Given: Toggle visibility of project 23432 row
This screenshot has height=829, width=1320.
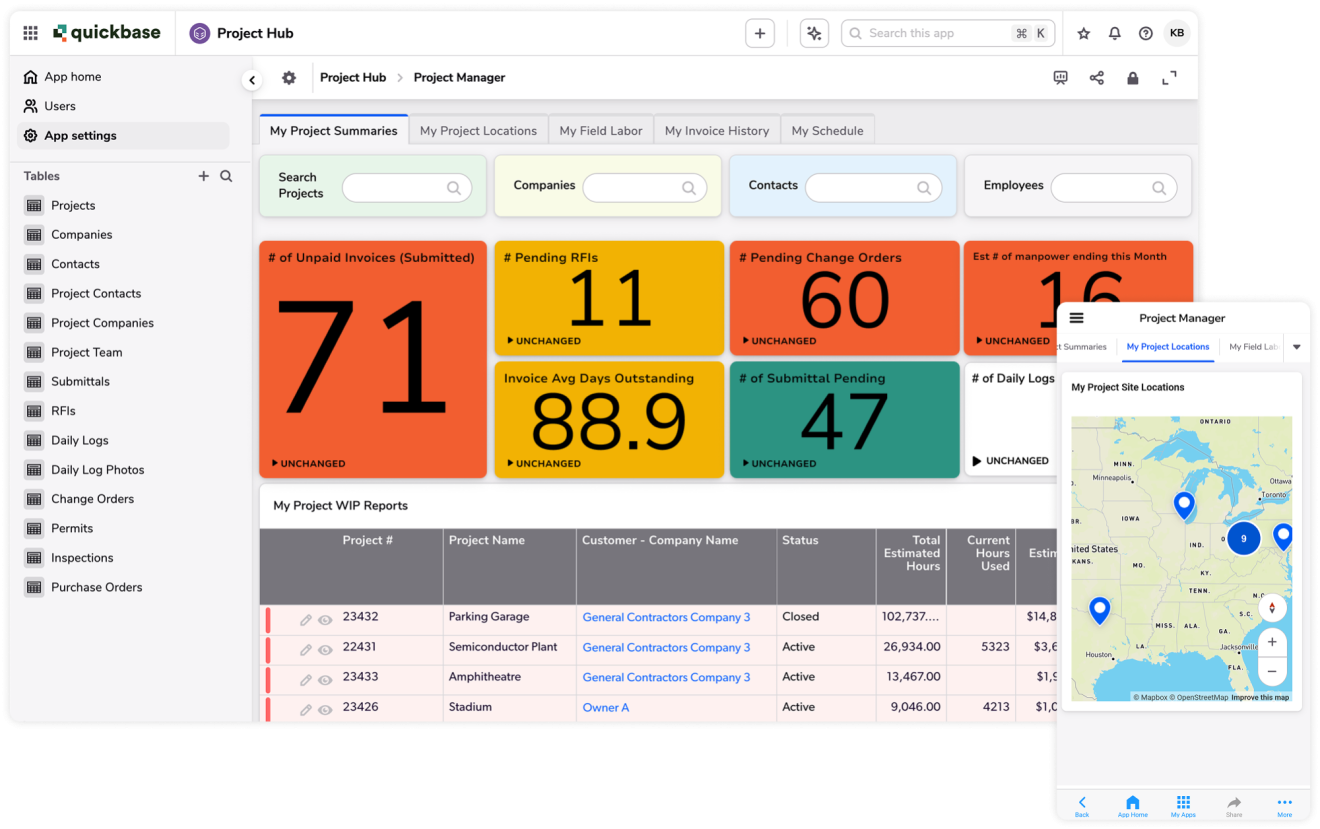Looking at the screenshot, I should pos(325,618).
